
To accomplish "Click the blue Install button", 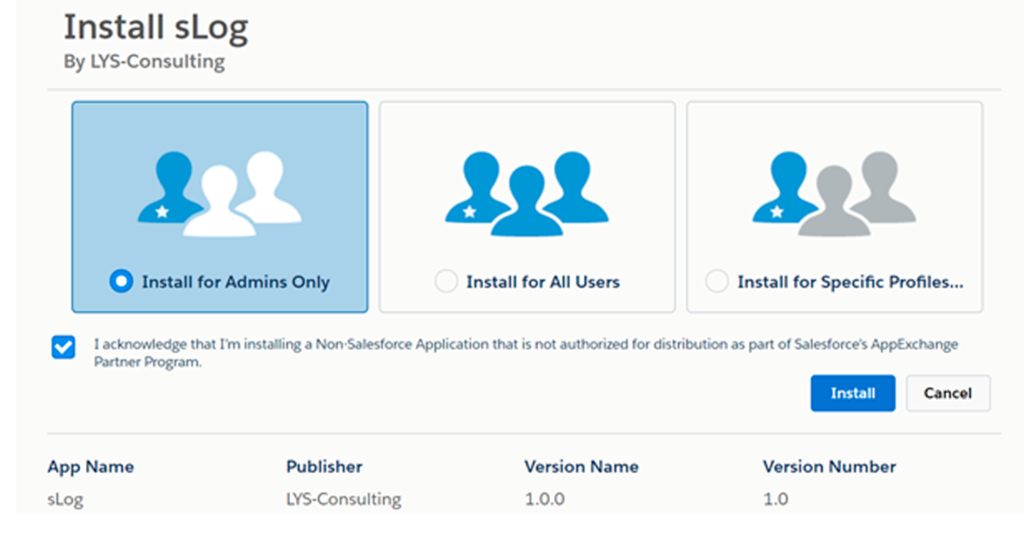I will [853, 393].
